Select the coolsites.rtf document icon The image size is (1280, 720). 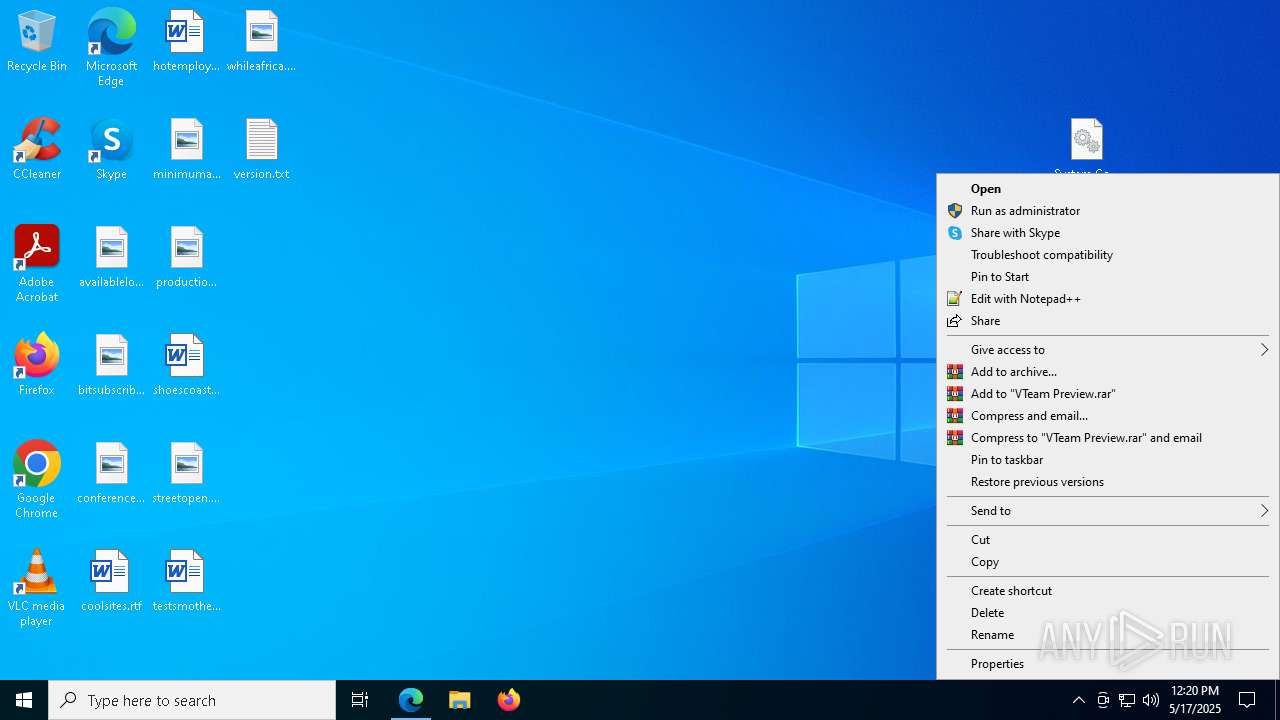click(x=111, y=581)
